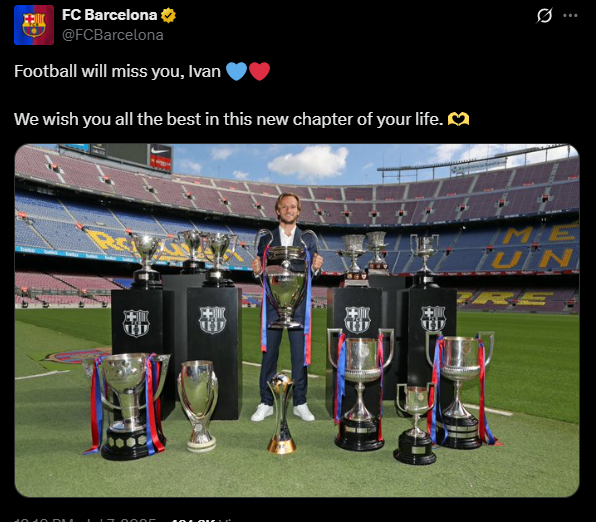The height and width of the screenshot is (522, 596).
Task: Click the gold verified badge
Action: [168, 15]
